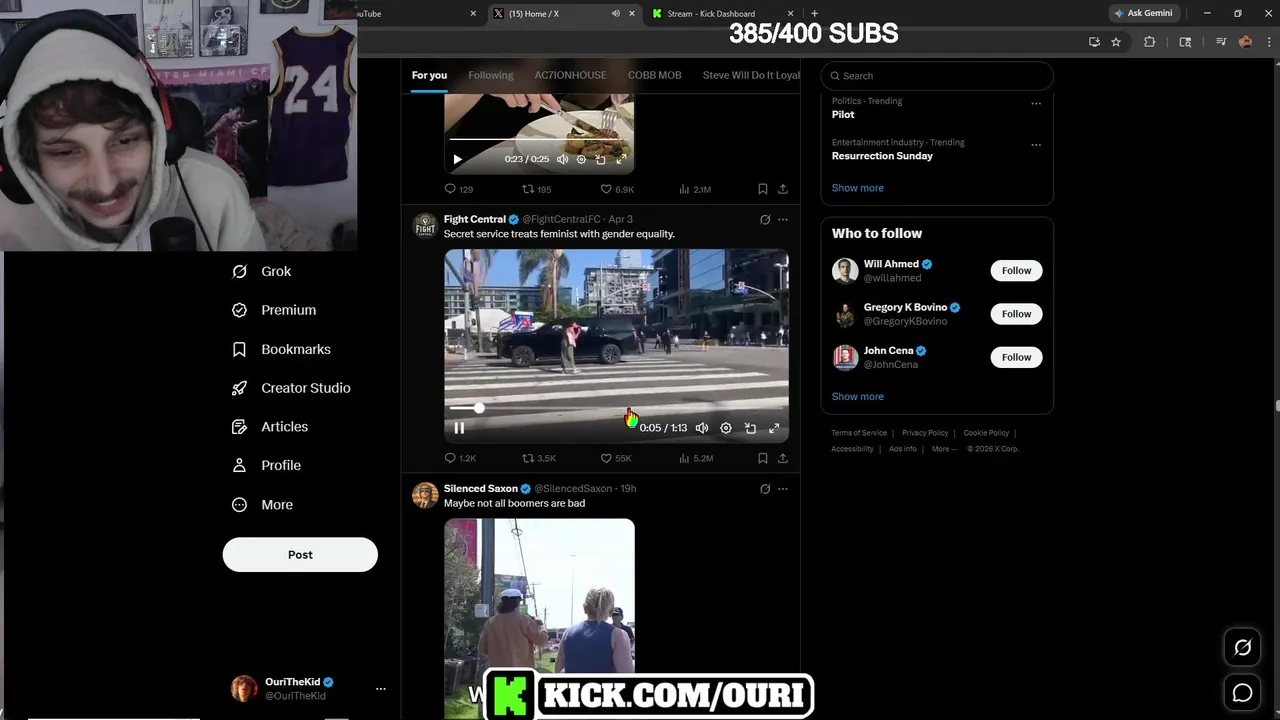This screenshot has width=1280, height=720.
Task: Click Ask Gemini in Chrome toolbar
Action: (1144, 13)
